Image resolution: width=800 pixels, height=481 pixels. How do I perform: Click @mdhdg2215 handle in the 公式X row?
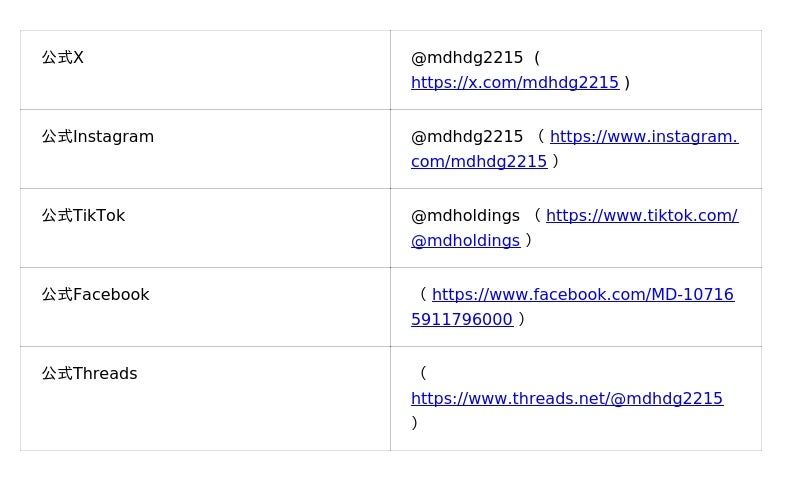point(467,58)
